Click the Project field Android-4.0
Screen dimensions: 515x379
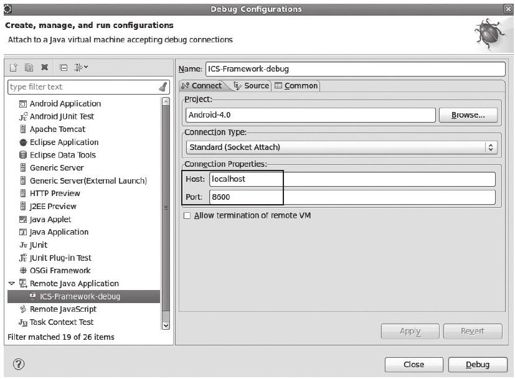pyautogui.click(x=310, y=115)
